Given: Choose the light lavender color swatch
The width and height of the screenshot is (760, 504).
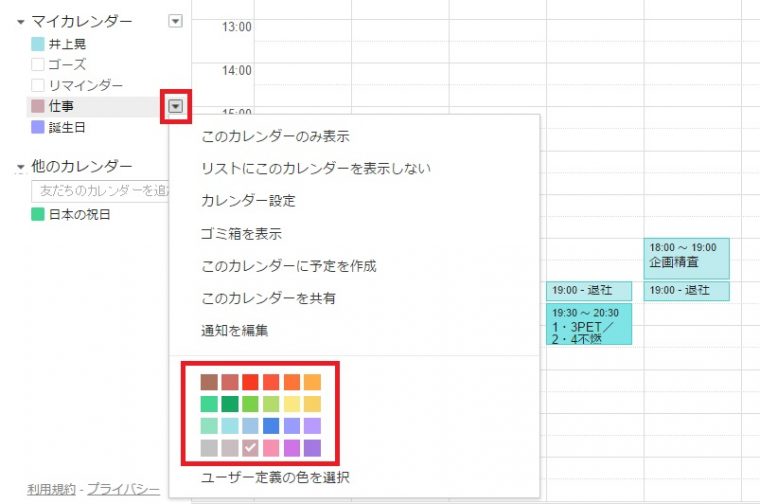Looking at the screenshot, I should [x=313, y=426].
